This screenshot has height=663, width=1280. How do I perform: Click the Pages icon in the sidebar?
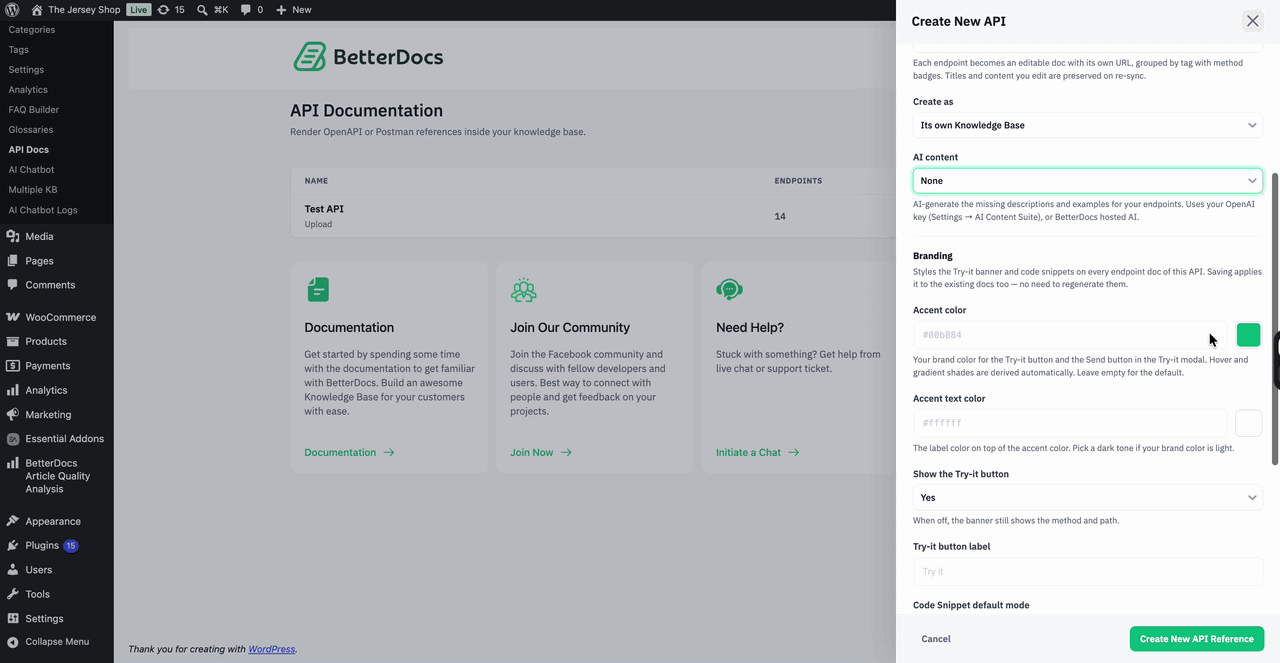13,261
